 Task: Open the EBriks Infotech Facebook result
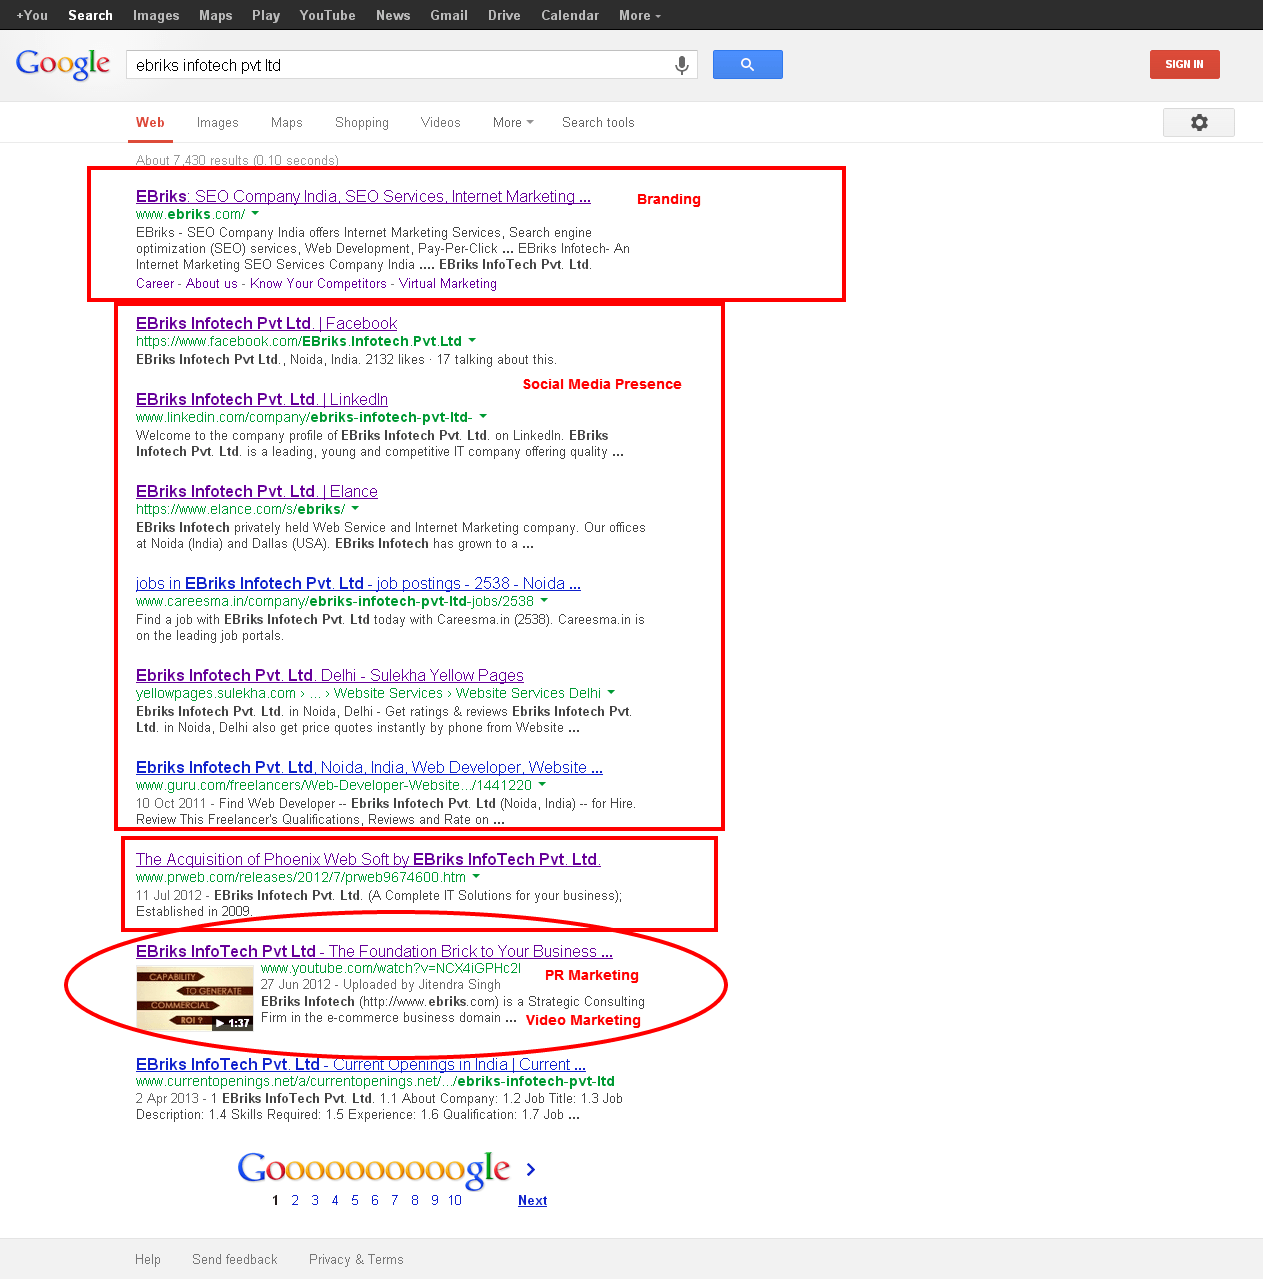266,323
